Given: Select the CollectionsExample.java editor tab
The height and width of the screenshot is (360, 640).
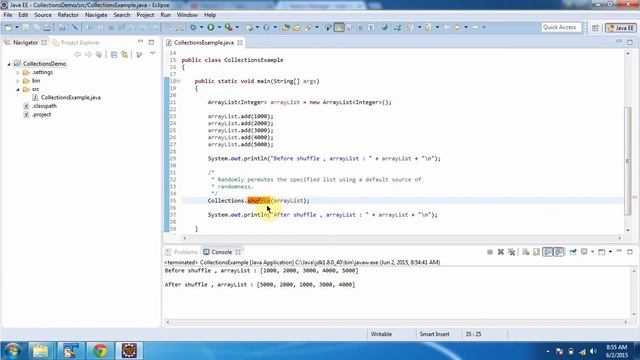Looking at the screenshot, I should tap(204, 42).
